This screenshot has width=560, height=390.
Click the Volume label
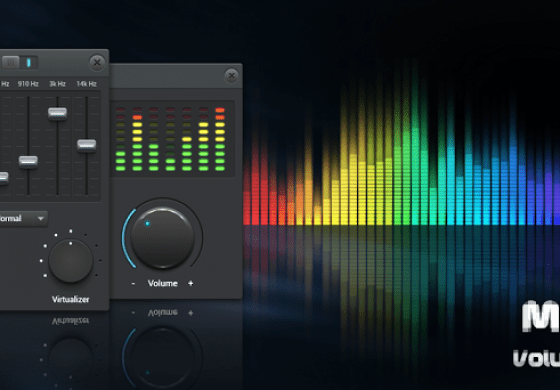pyautogui.click(x=162, y=283)
